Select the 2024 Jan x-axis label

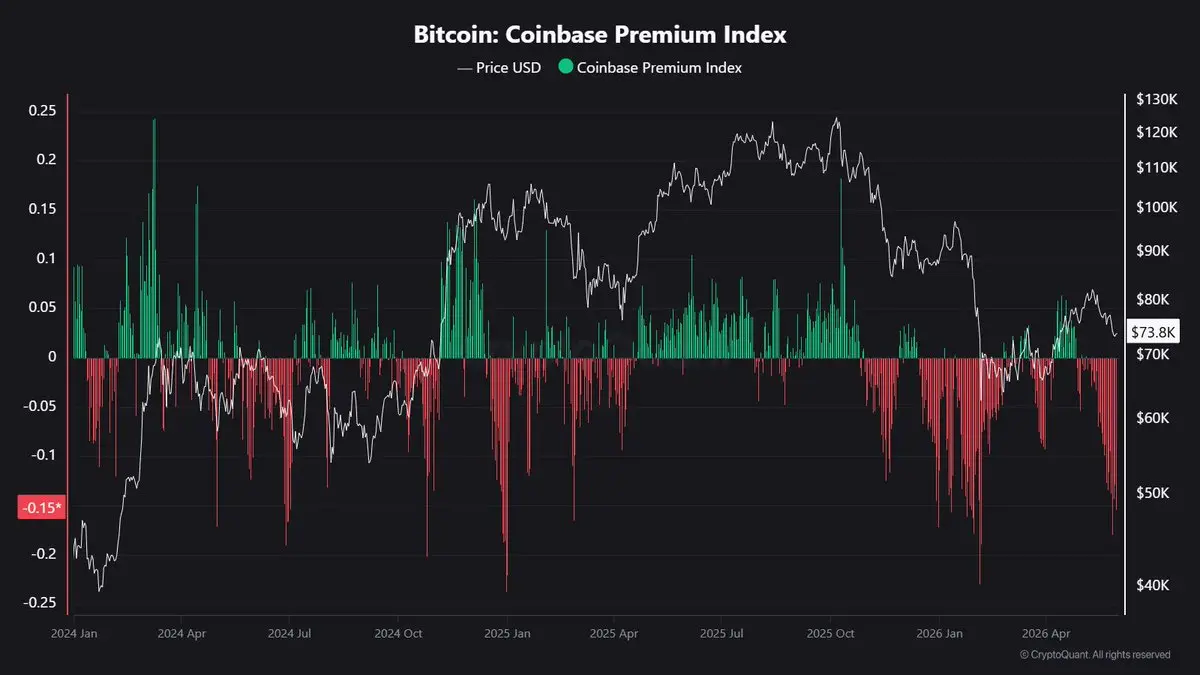74,633
